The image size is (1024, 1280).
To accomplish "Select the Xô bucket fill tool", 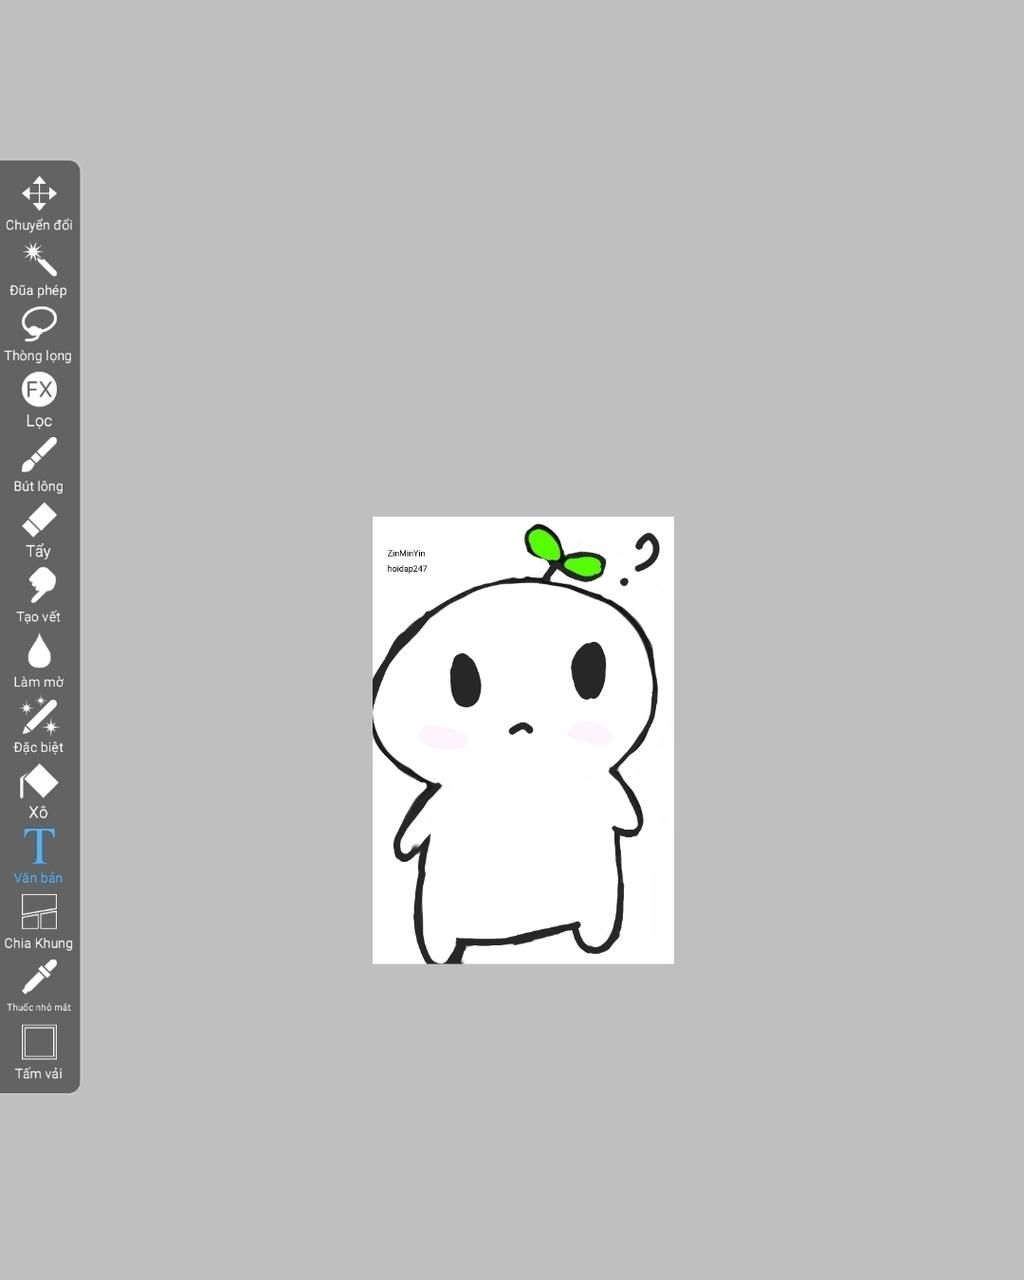I will (39, 792).
